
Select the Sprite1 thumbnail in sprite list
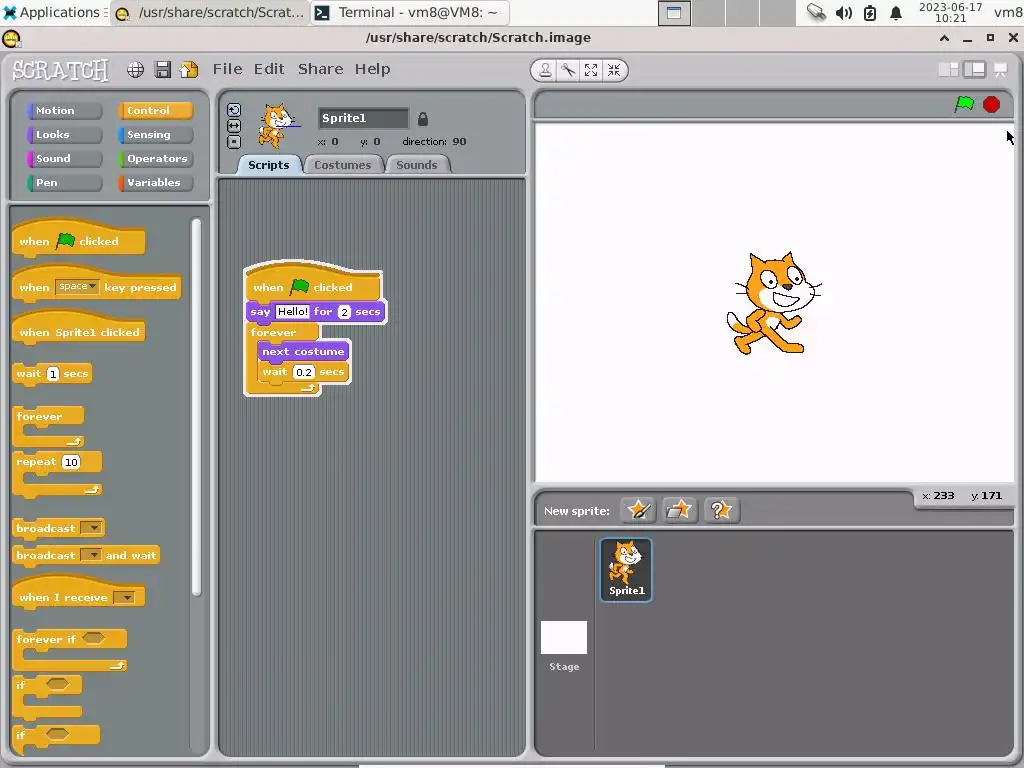626,569
